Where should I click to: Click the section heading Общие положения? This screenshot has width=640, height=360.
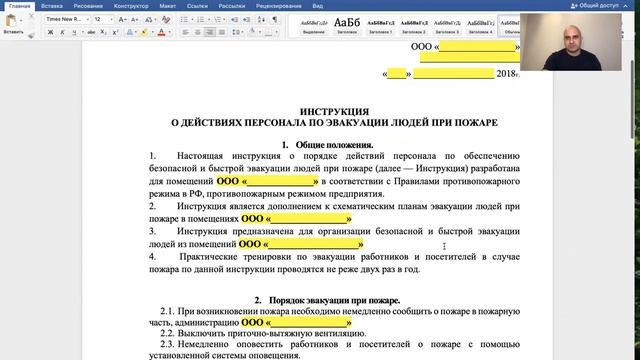point(334,145)
